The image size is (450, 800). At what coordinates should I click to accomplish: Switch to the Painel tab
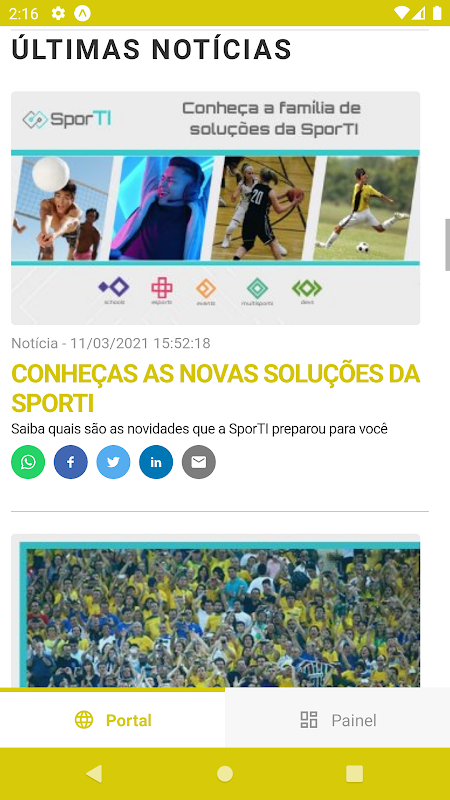coord(338,718)
